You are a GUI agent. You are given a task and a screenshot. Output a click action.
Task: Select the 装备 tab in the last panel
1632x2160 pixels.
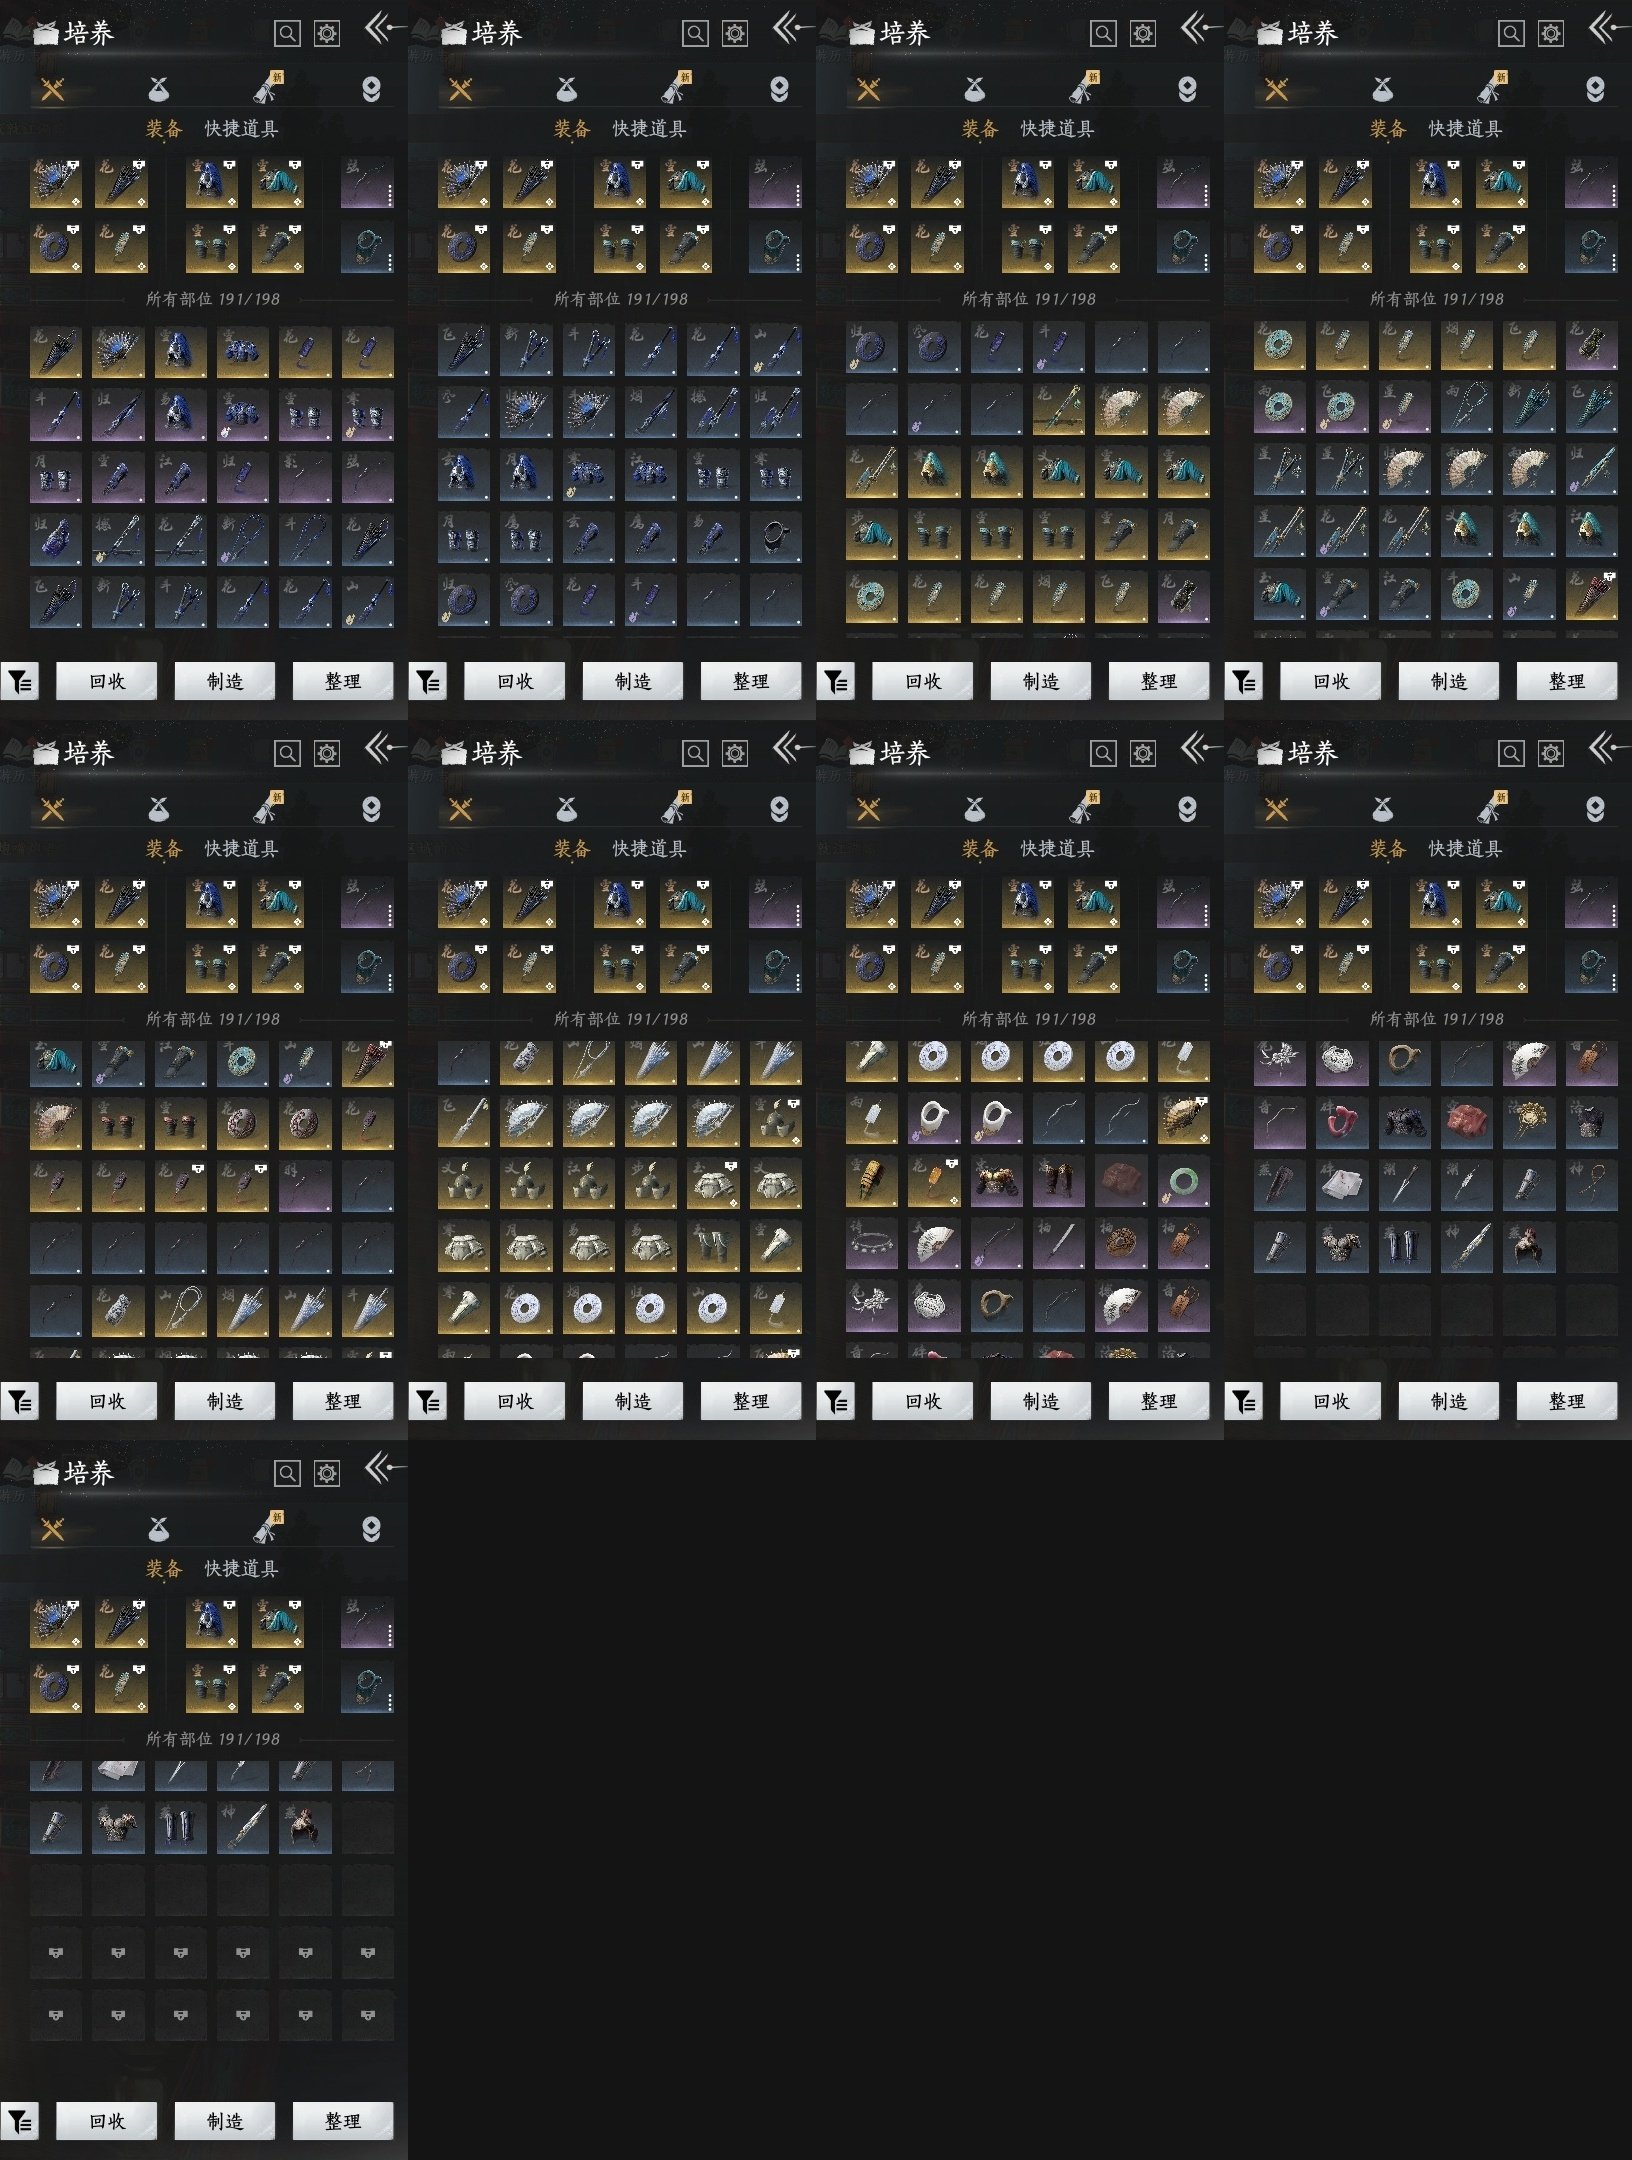click(164, 1569)
